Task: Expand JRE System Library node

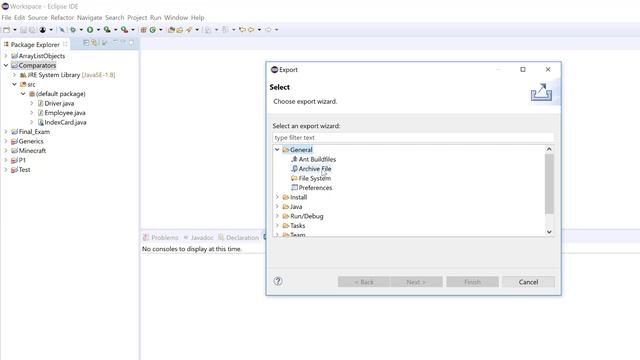Action: (14, 75)
